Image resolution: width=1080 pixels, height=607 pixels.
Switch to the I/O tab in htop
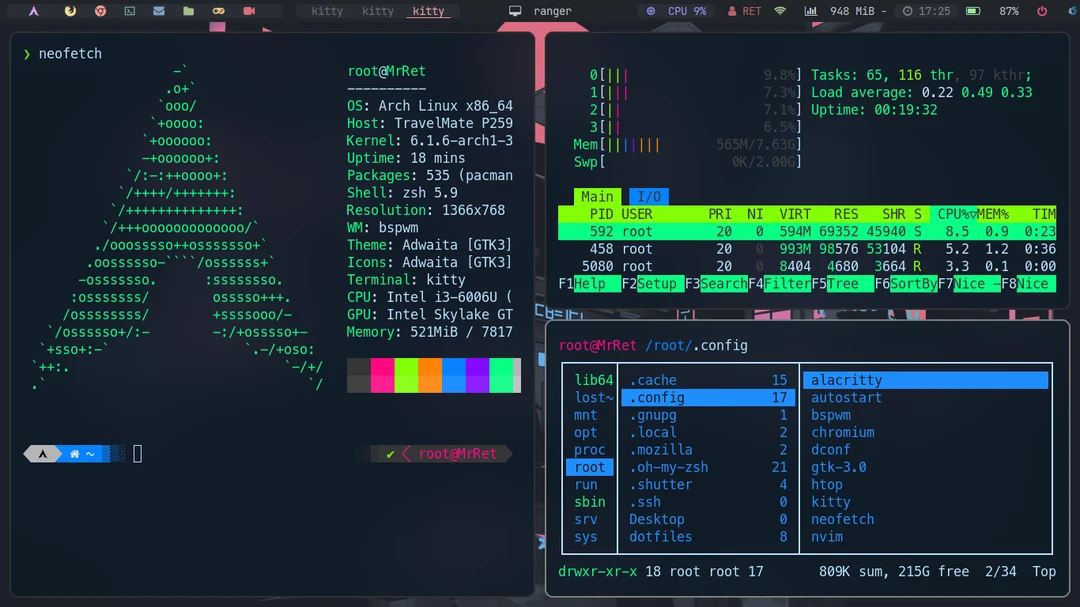647,196
